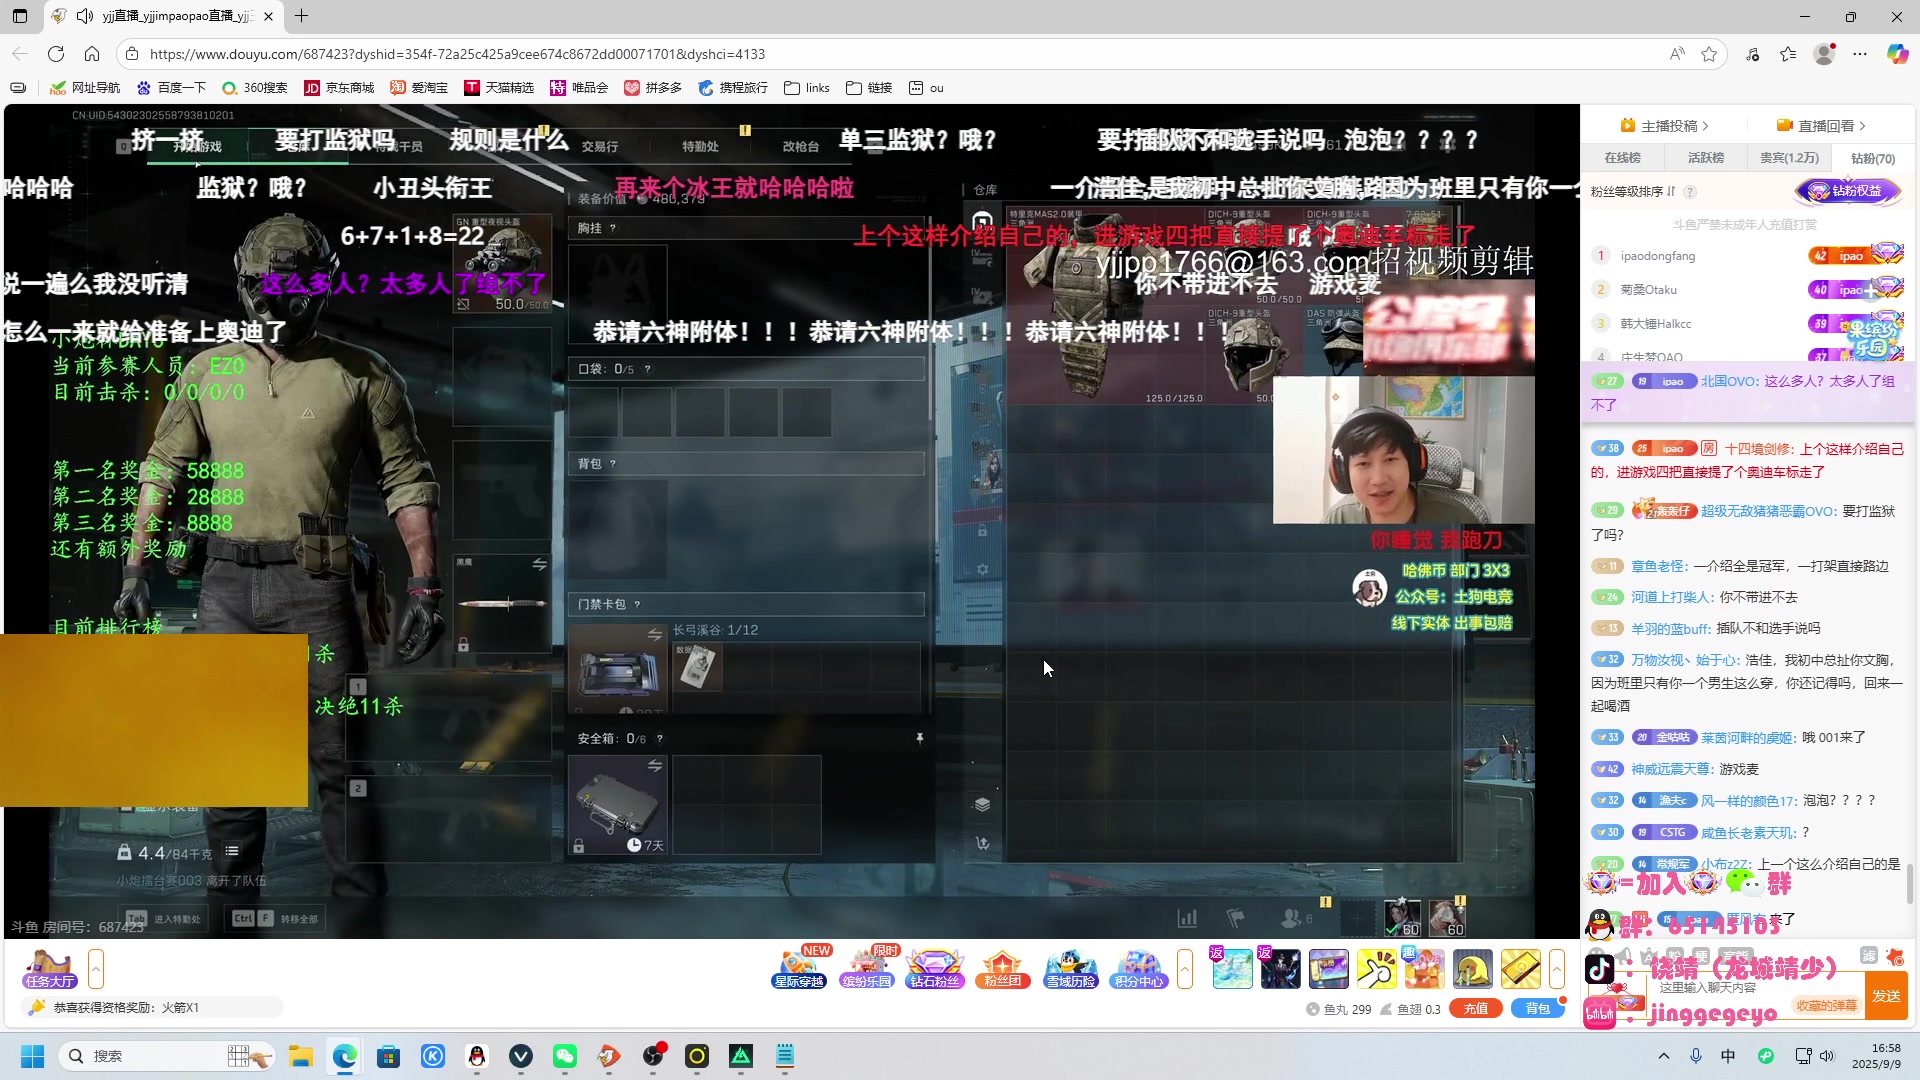Expand the gift list arrow
Image resolution: width=1920 pixels, height=1080 pixels.
pos(1557,969)
